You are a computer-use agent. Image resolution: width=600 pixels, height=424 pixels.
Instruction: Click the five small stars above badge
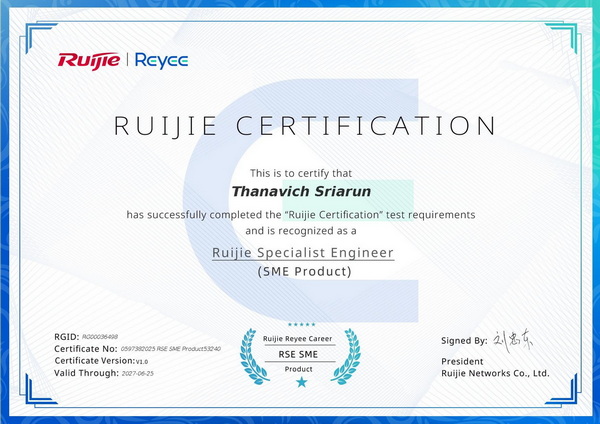302,325
